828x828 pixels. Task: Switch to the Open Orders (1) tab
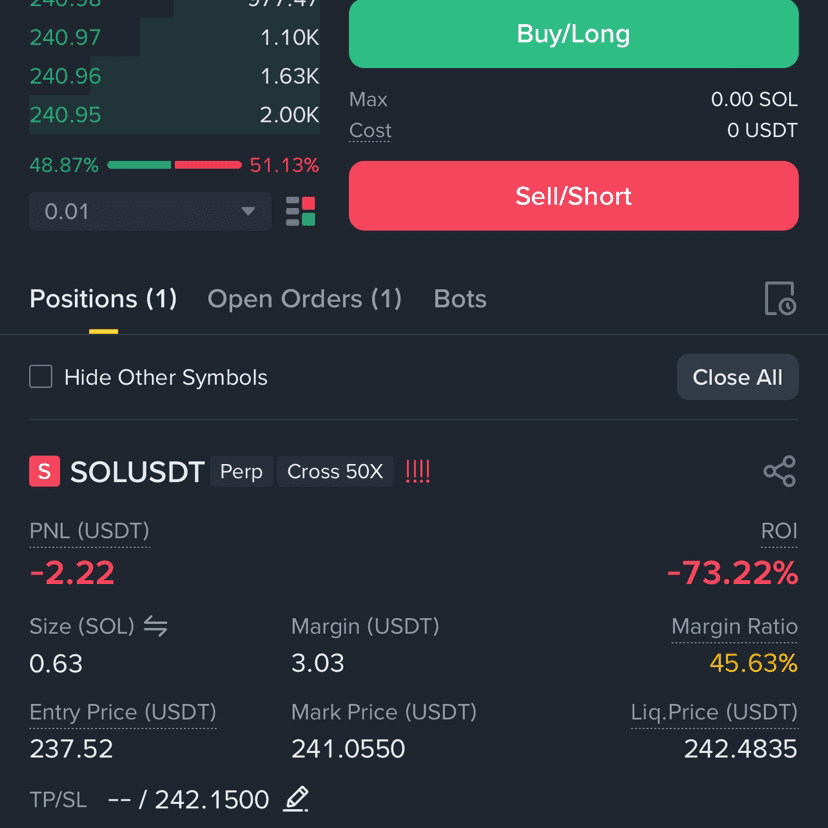coord(304,299)
